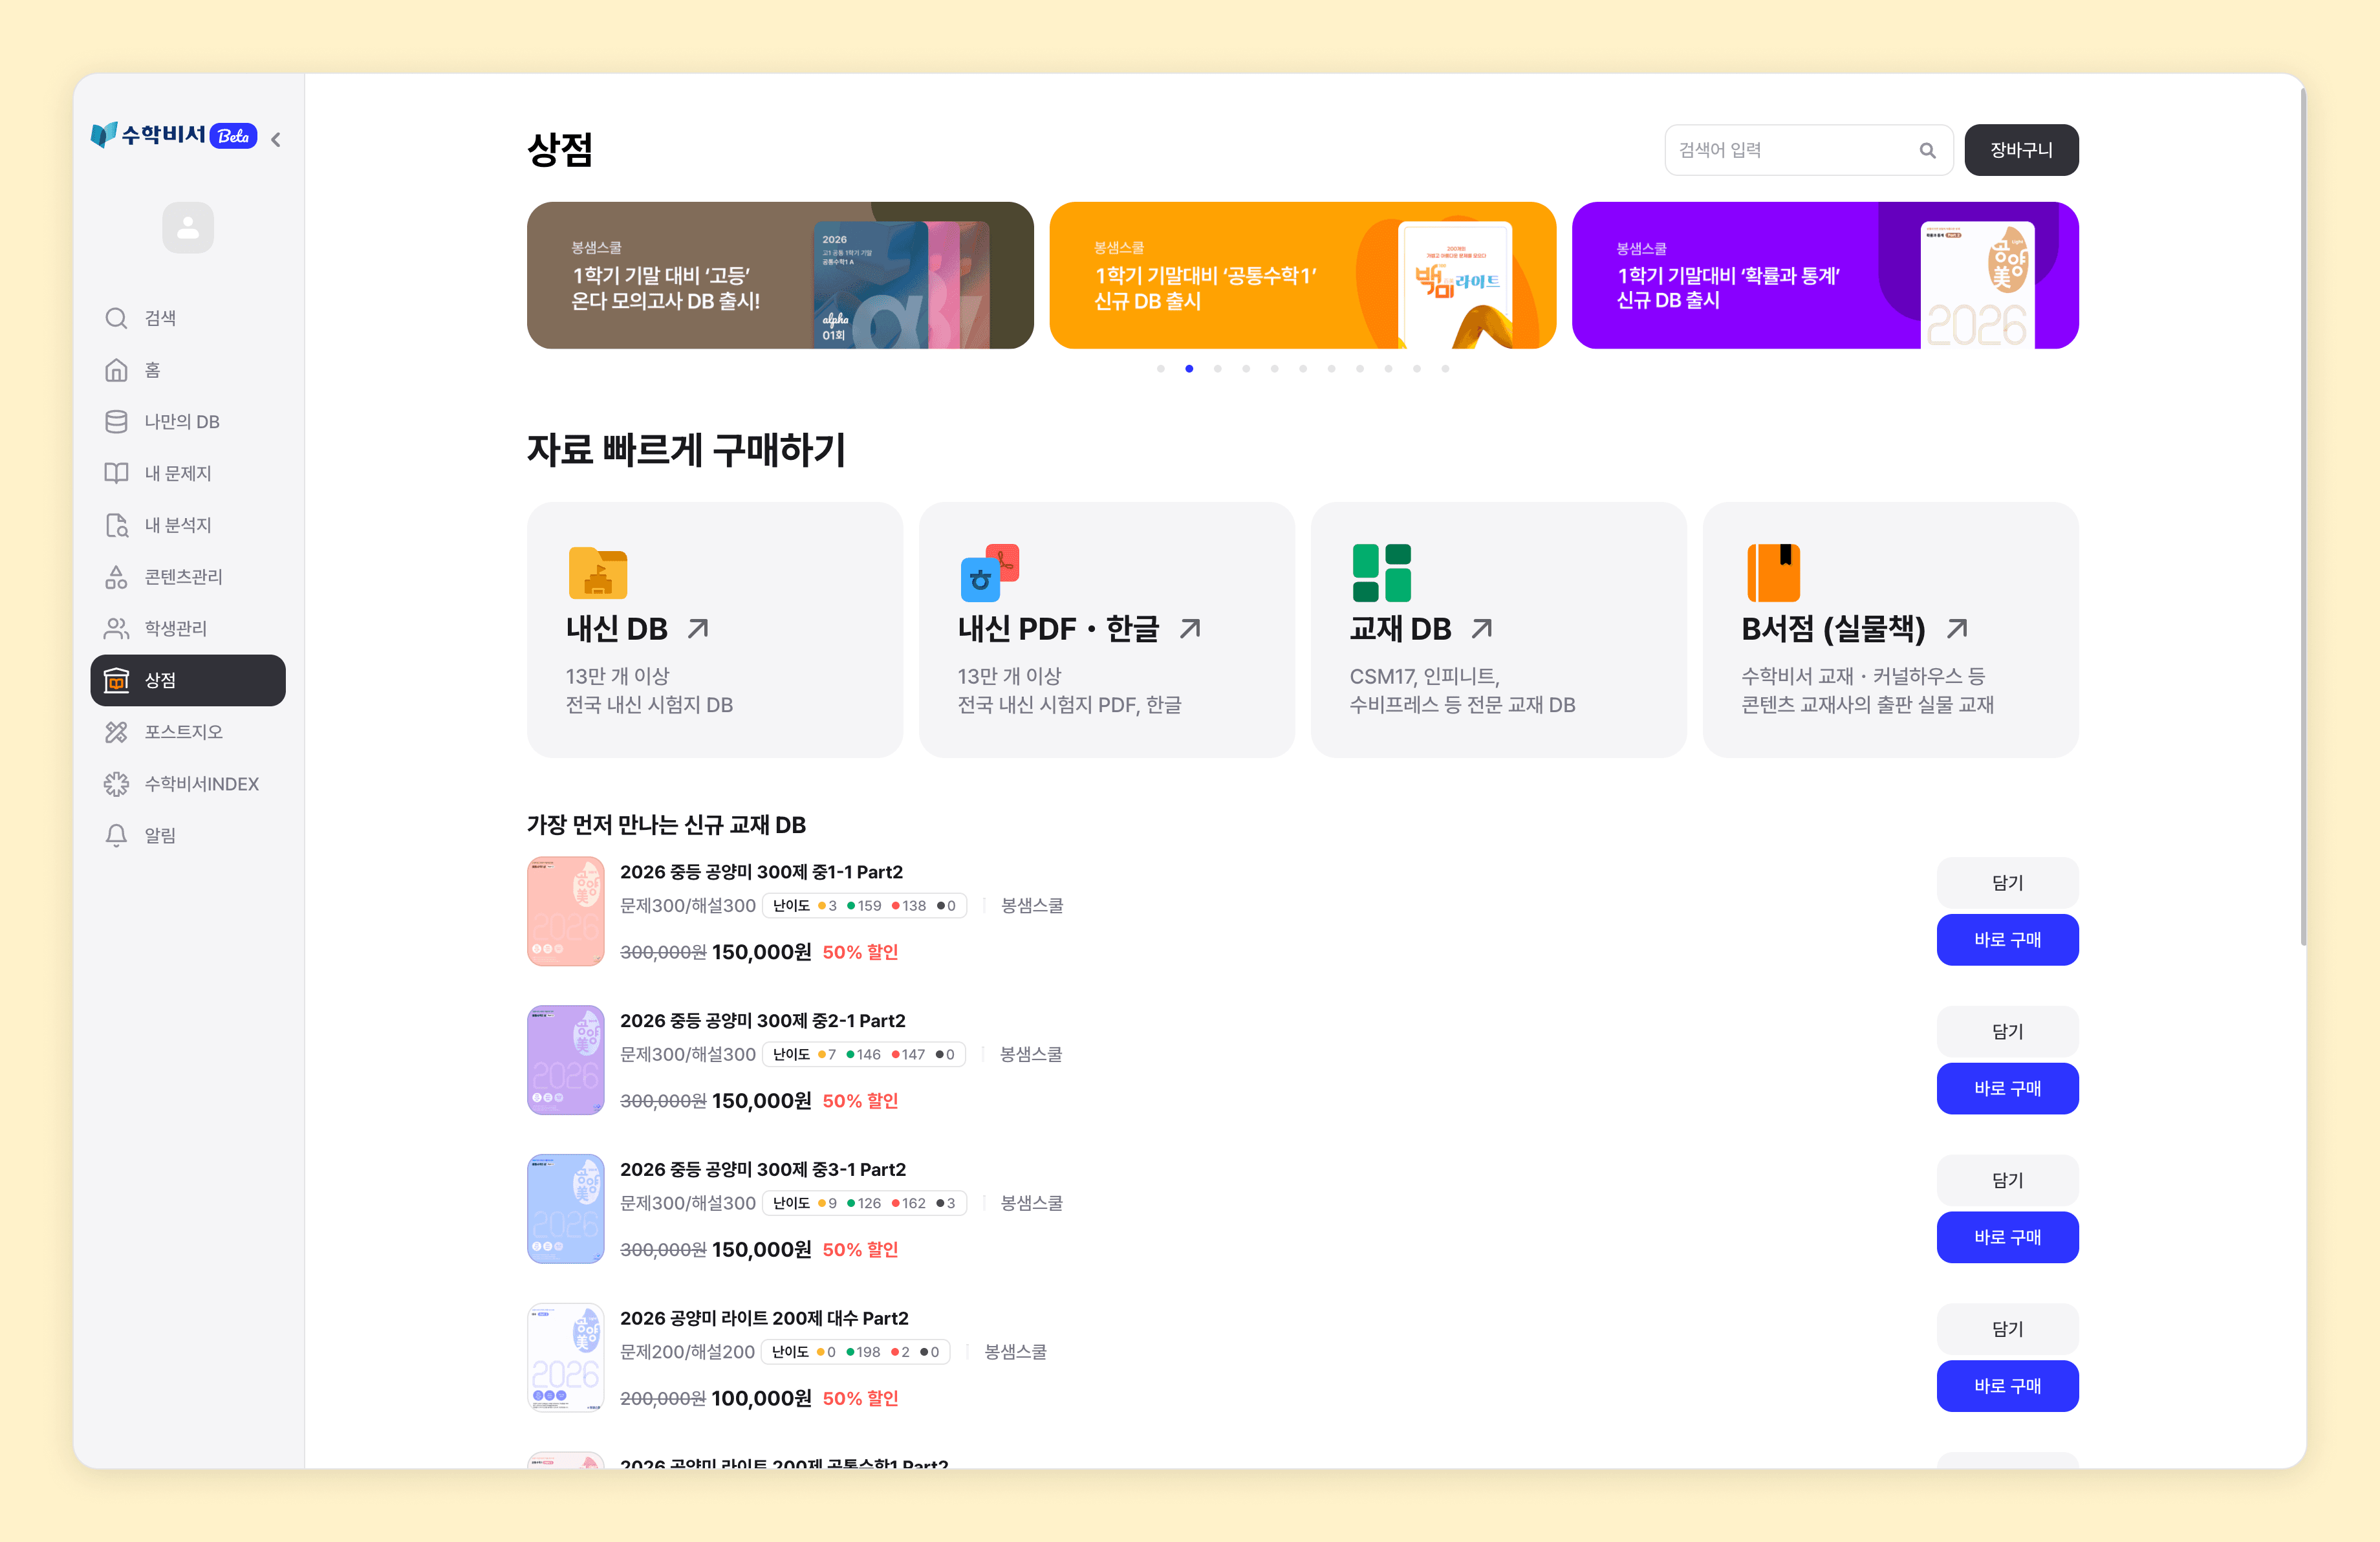Click the 난이도 badge of 중1-1 Part2

pyautogui.click(x=864, y=906)
